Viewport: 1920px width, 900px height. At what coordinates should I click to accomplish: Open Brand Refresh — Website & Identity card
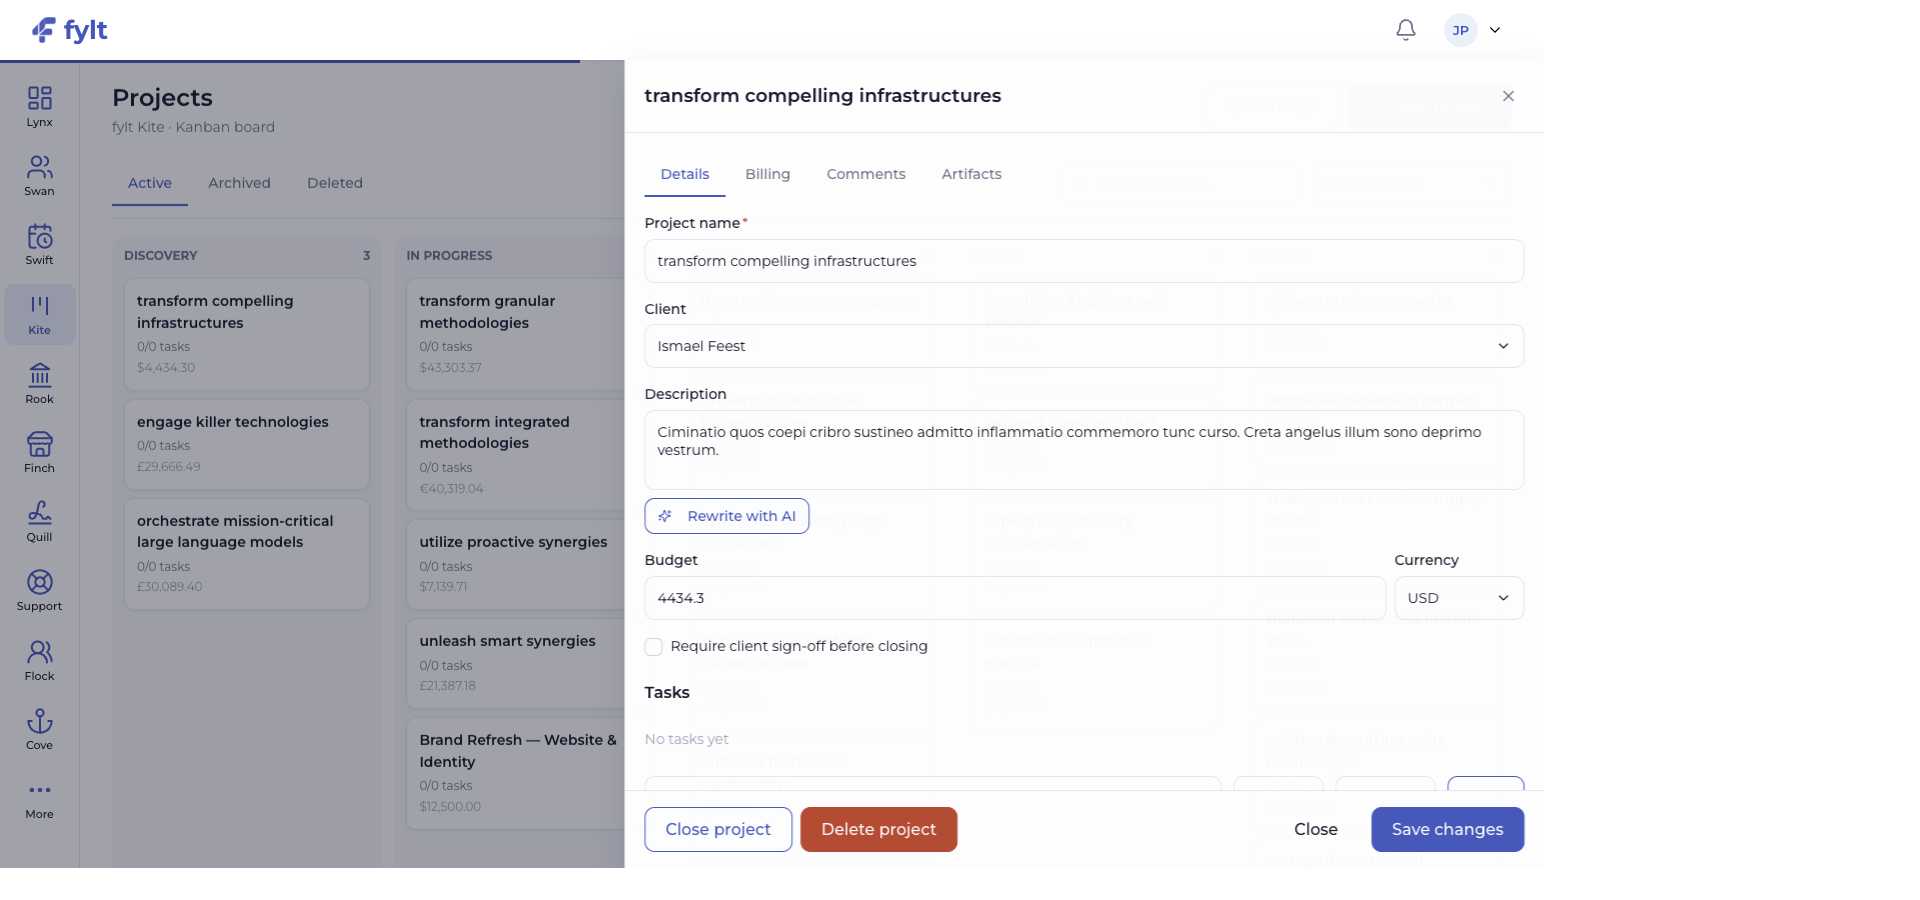click(x=516, y=774)
